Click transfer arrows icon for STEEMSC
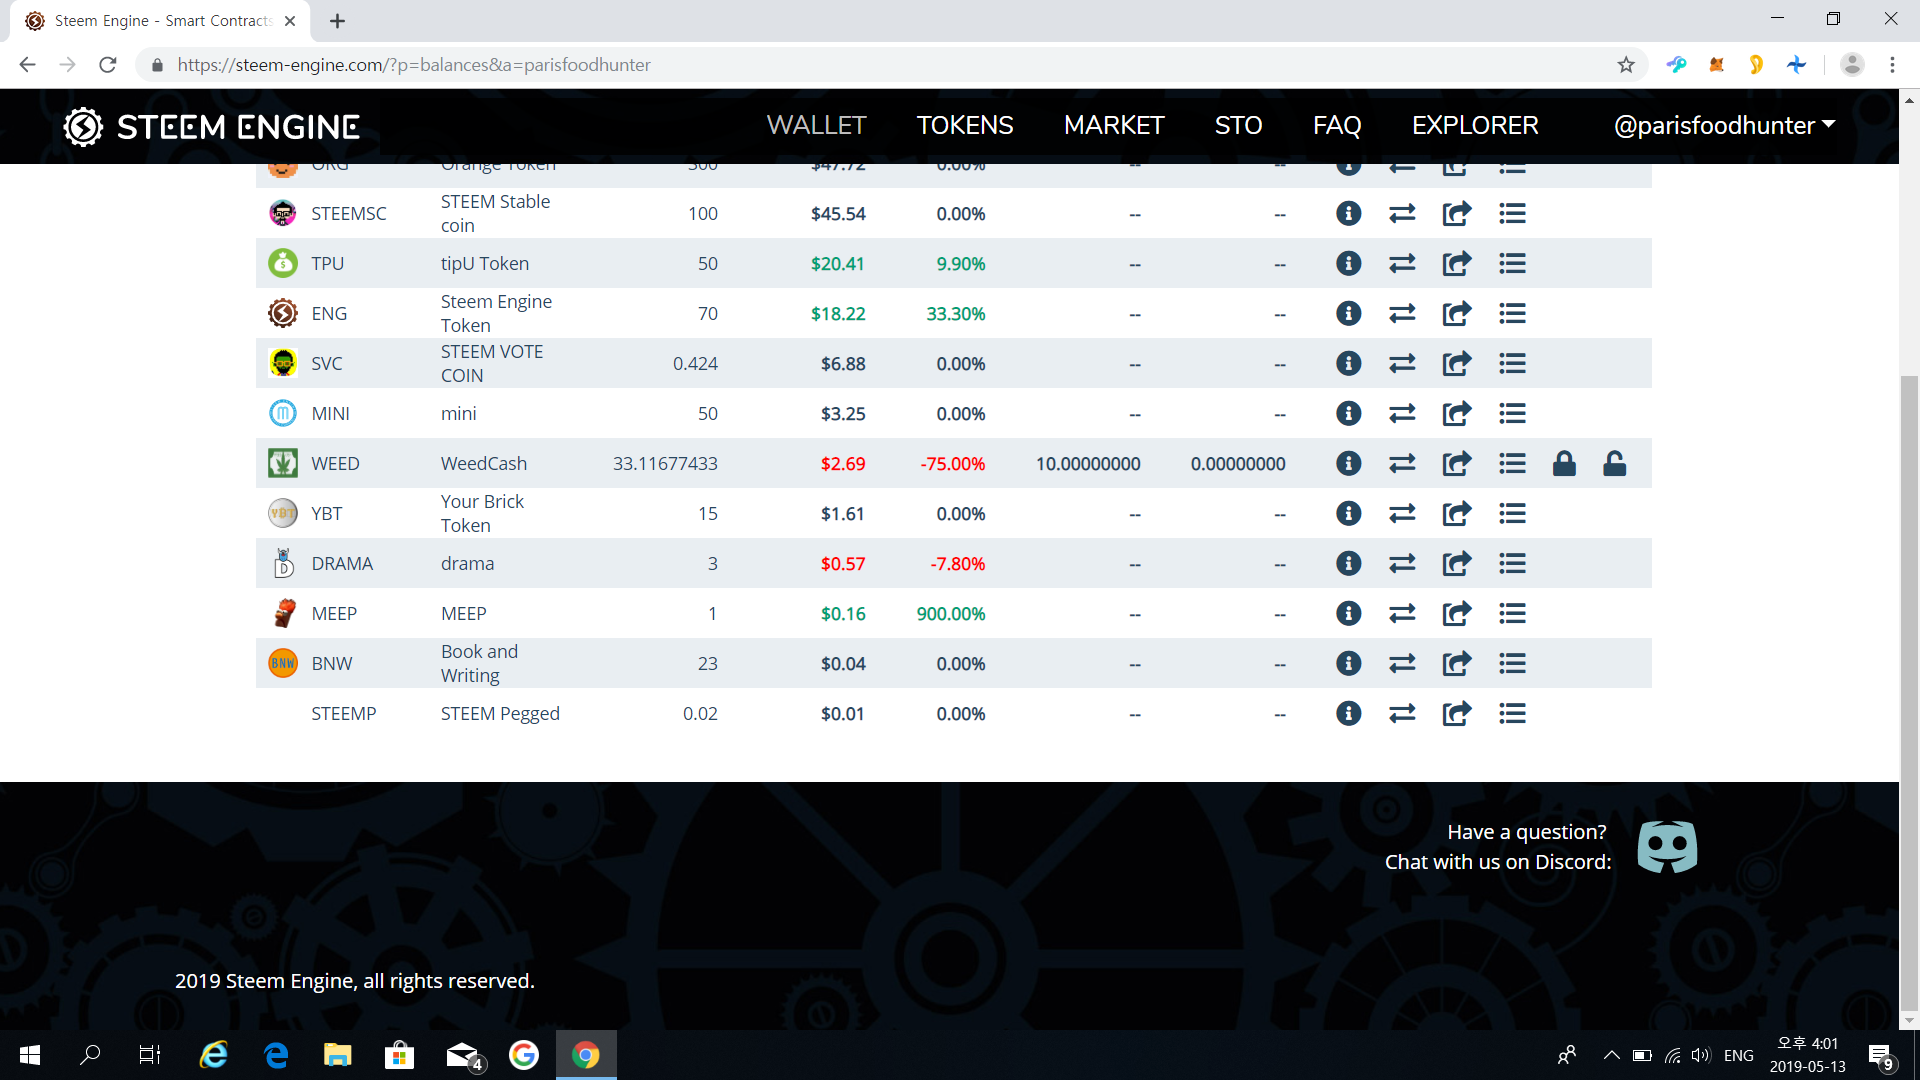The width and height of the screenshot is (1920, 1080). pos(1402,213)
